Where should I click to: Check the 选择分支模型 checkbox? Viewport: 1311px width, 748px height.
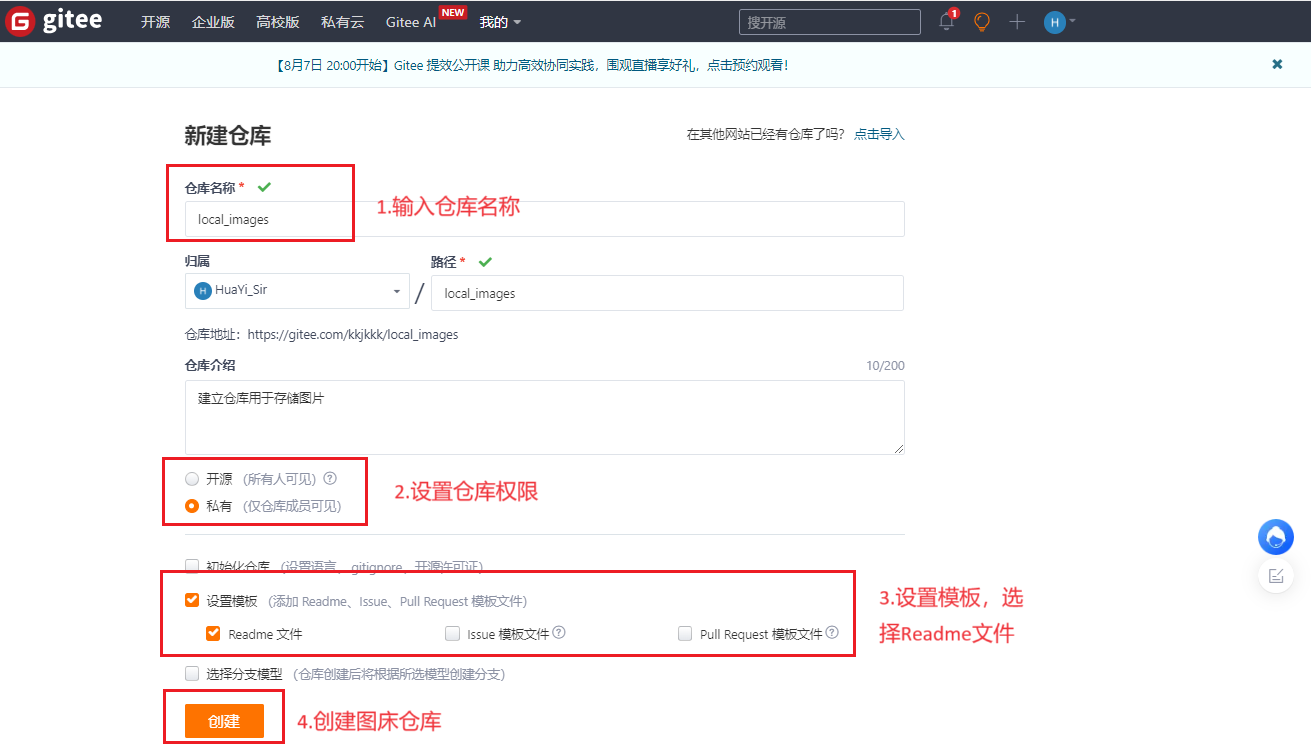(192, 674)
